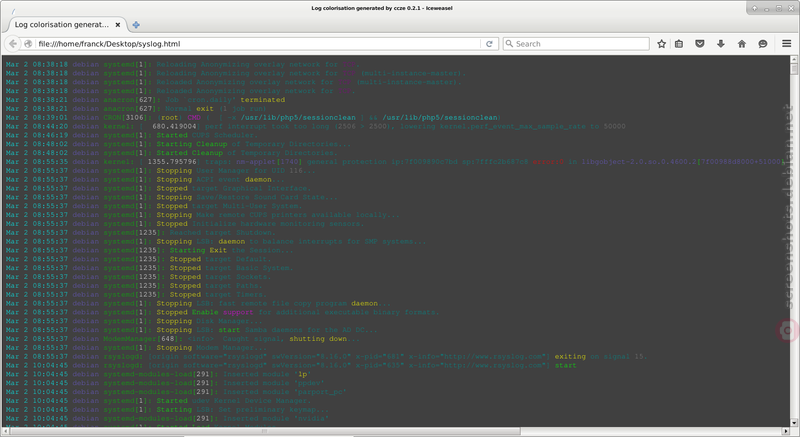
Task: Click 'support' in Stopped Enable line
Action: (238, 312)
